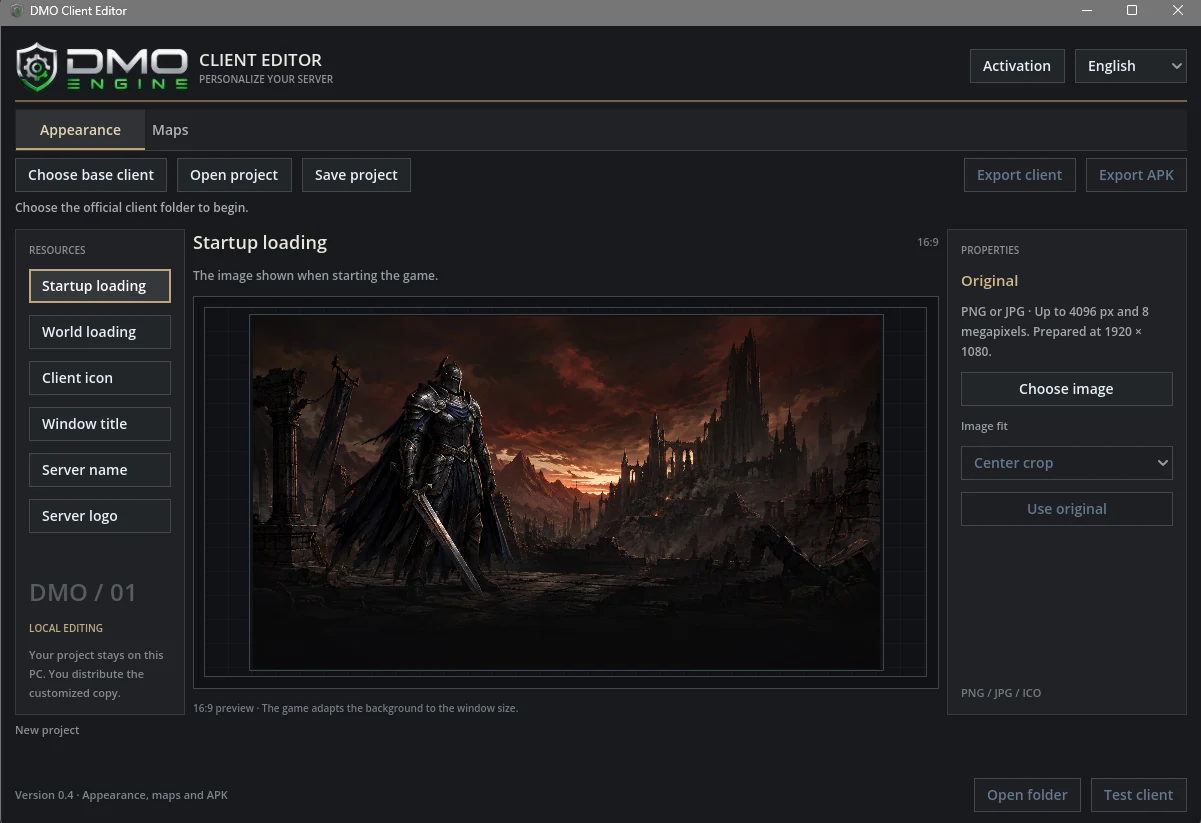The width and height of the screenshot is (1201, 823).
Task: Click Choose base client button
Action: [91, 175]
